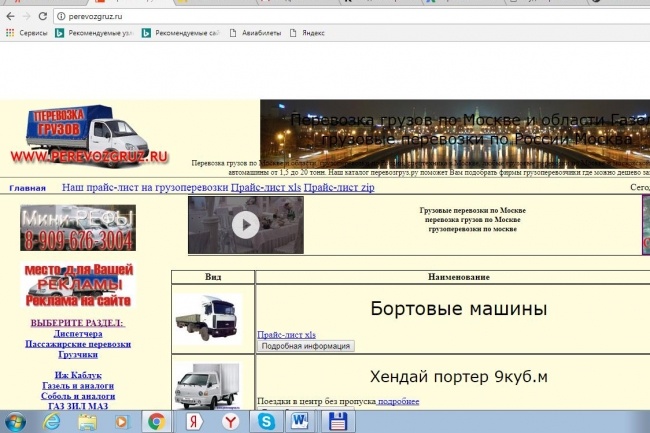Click the browser Forward arrow

pos(27,16)
